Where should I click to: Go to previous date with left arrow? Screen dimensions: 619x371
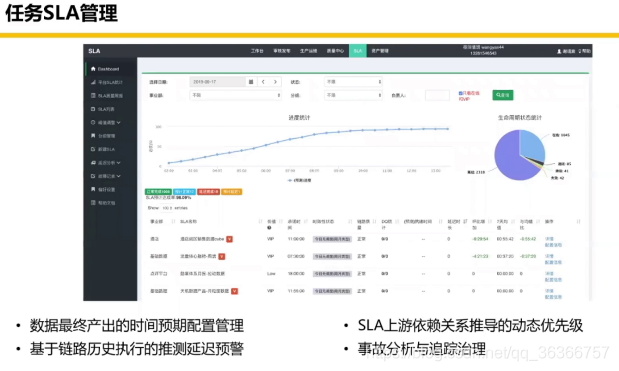pos(263,82)
